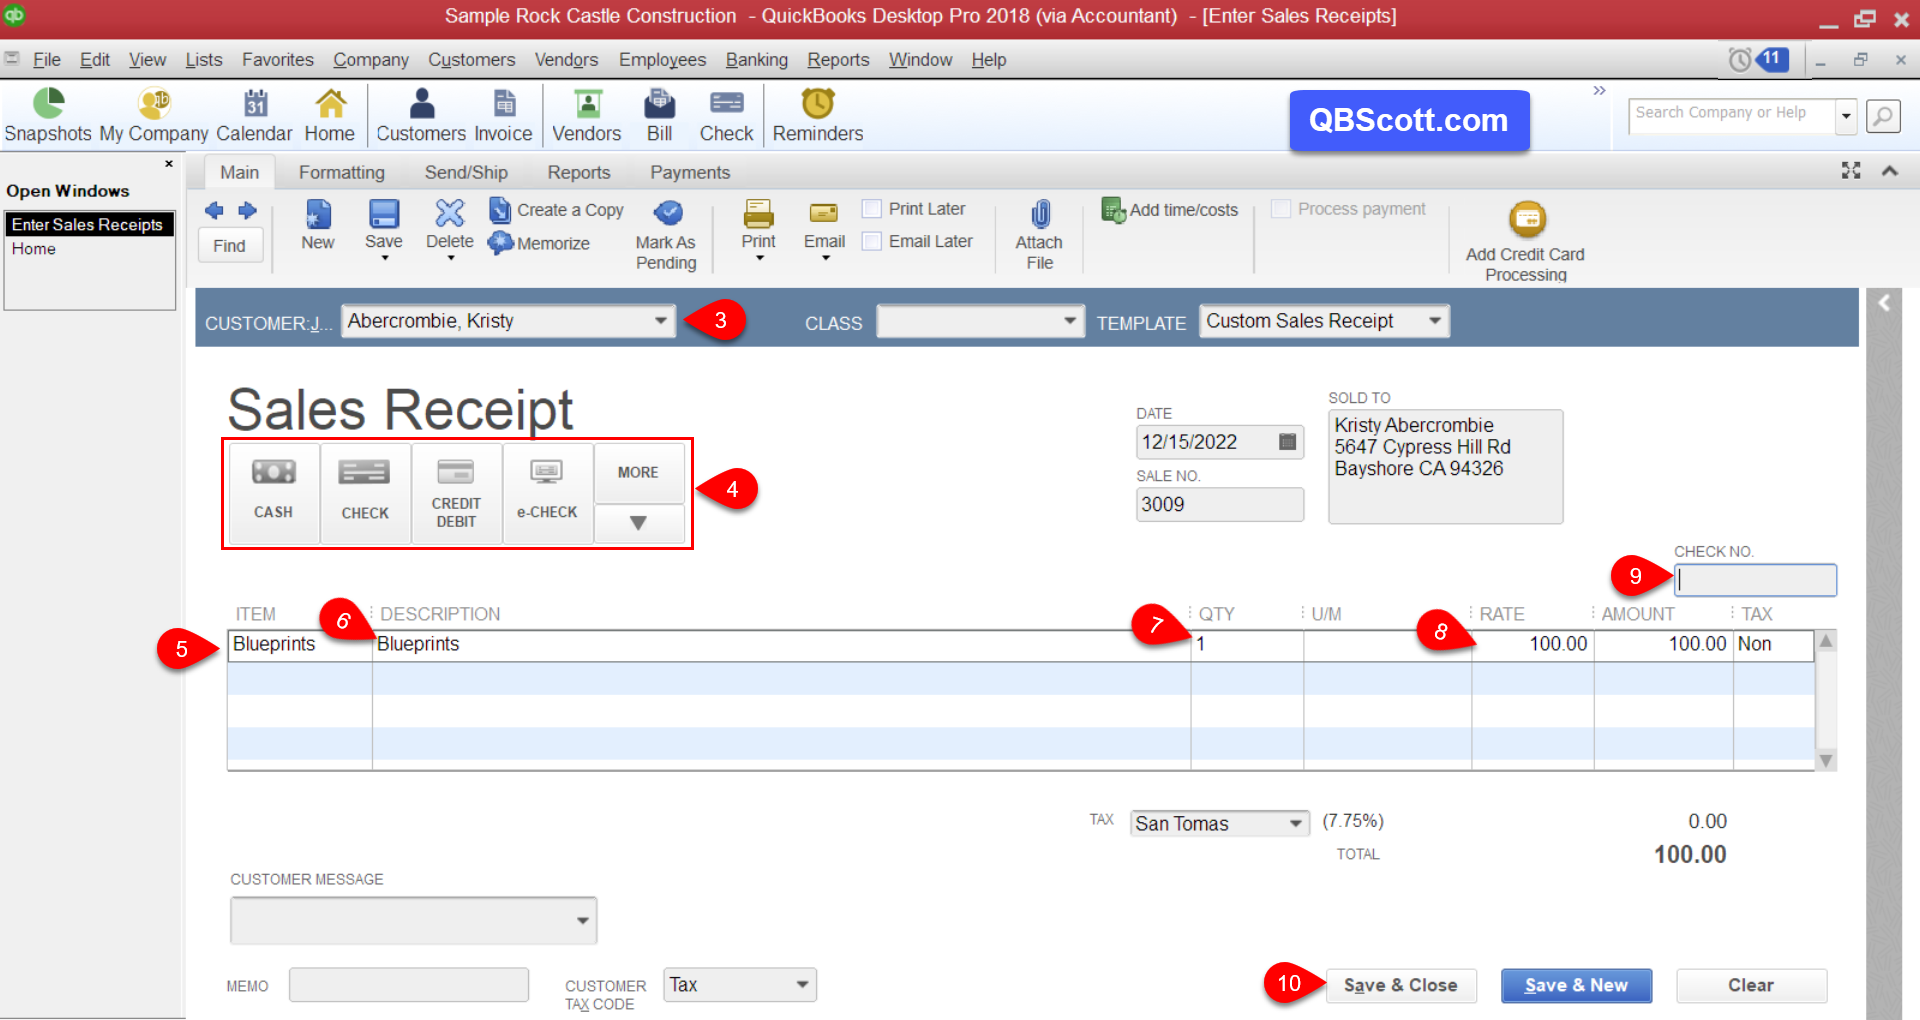
Task: Select the e-Check payment method
Action: point(546,490)
